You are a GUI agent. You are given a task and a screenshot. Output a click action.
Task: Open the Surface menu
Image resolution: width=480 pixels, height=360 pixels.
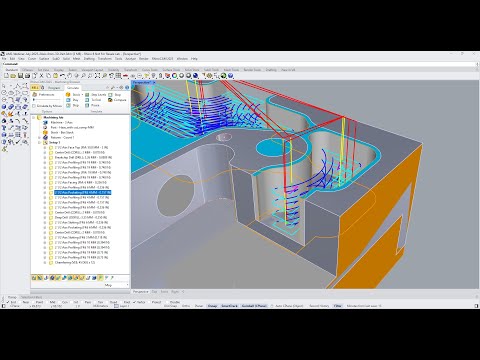[x=44, y=59]
